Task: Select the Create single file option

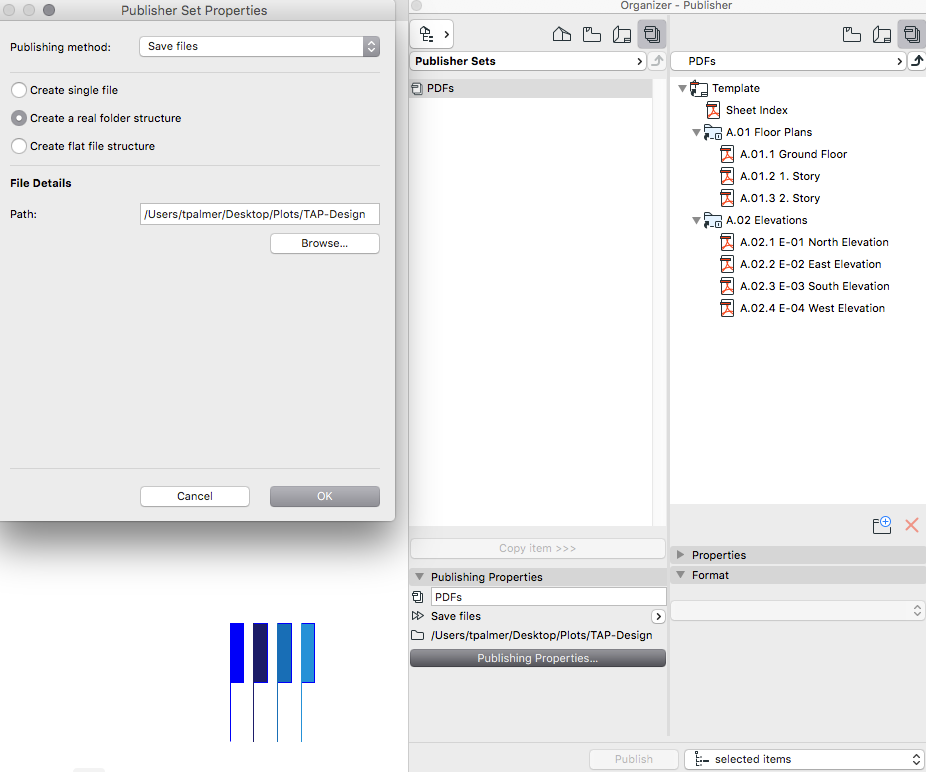Action: 18,89
